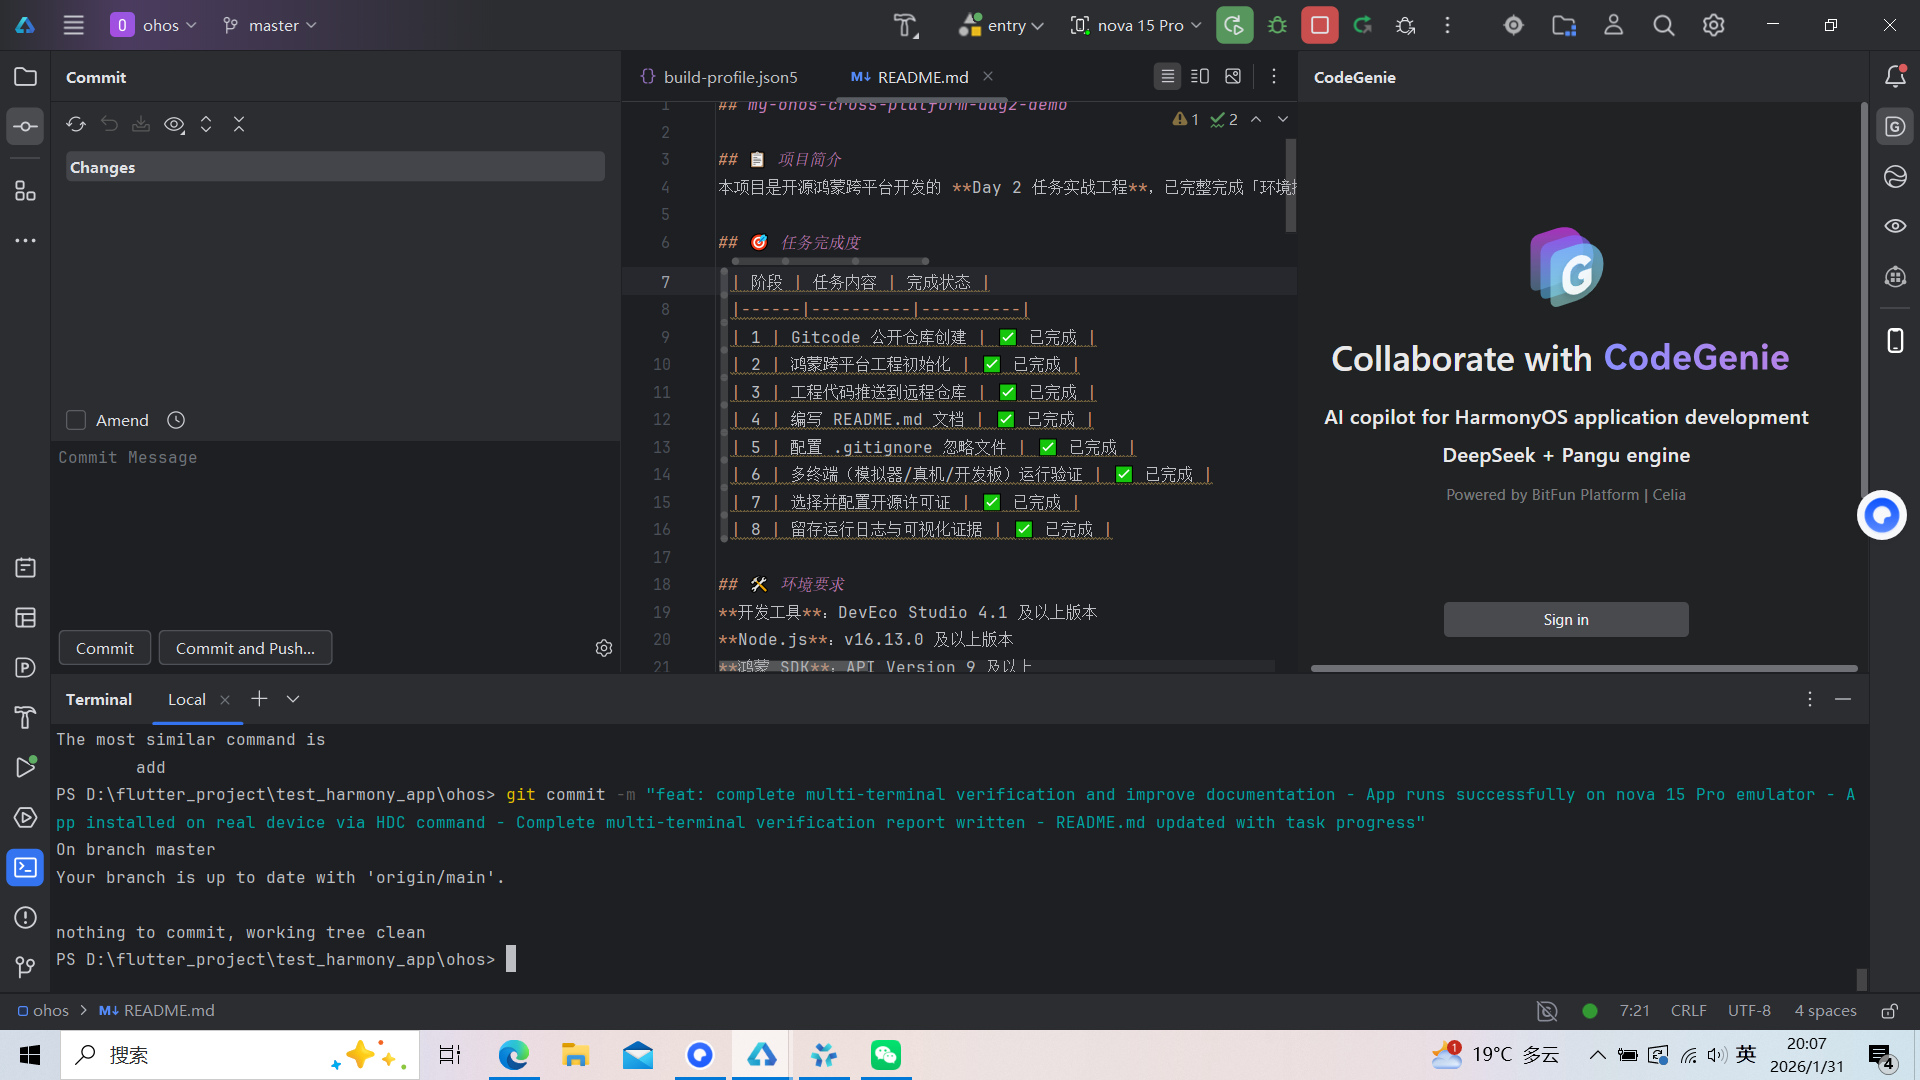Click the Commit and Push button
The height and width of the screenshot is (1080, 1920).
[x=245, y=648]
